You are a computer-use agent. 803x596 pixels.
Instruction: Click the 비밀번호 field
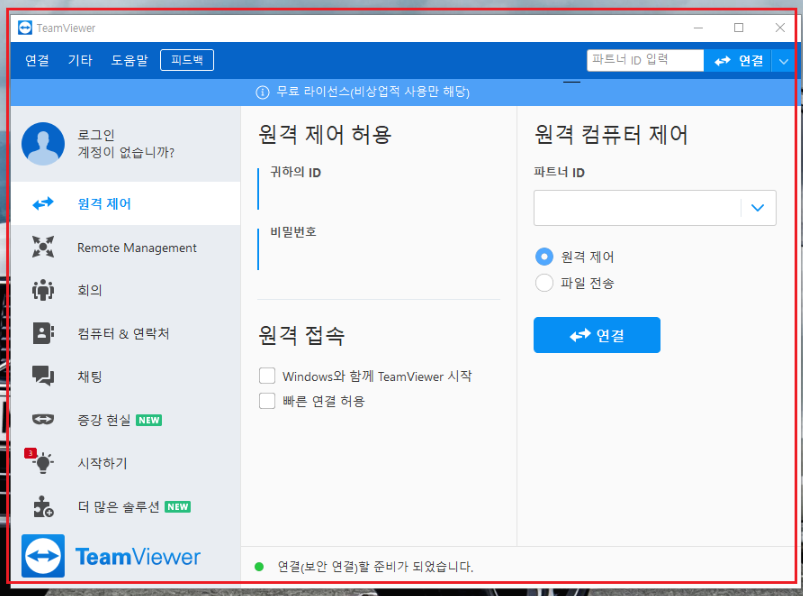click(379, 248)
